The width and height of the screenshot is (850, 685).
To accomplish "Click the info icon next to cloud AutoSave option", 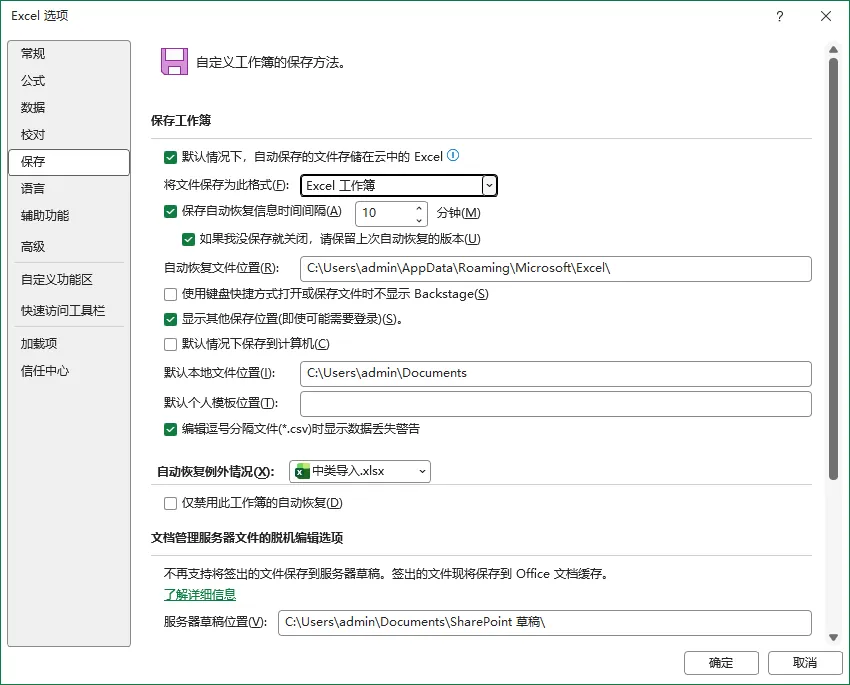I will tap(453, 156).
